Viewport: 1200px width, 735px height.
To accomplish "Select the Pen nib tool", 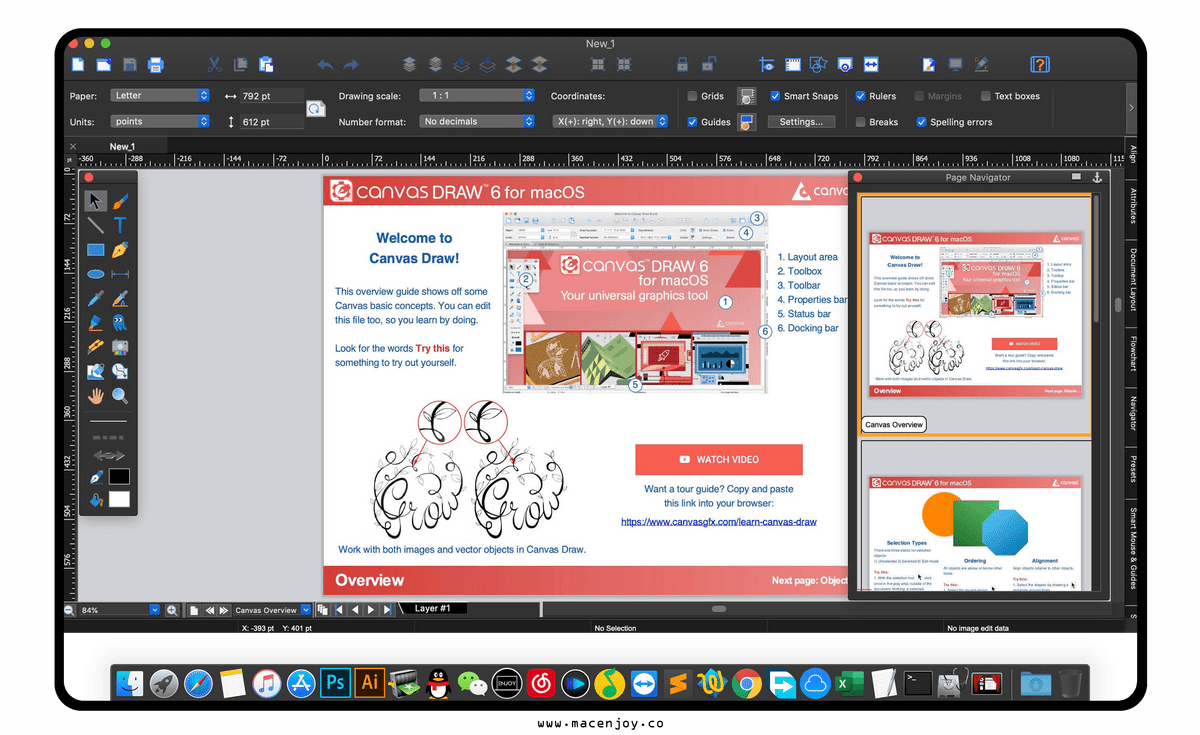I will (x=120, y=249).
